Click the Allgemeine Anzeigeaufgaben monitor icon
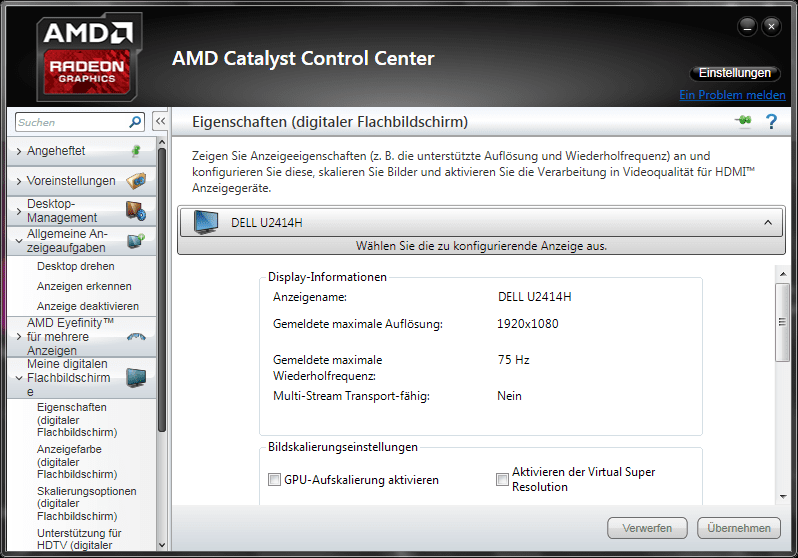Image resolution: width=798 pixels, height=558 pixels. click(x=136, y=240)
